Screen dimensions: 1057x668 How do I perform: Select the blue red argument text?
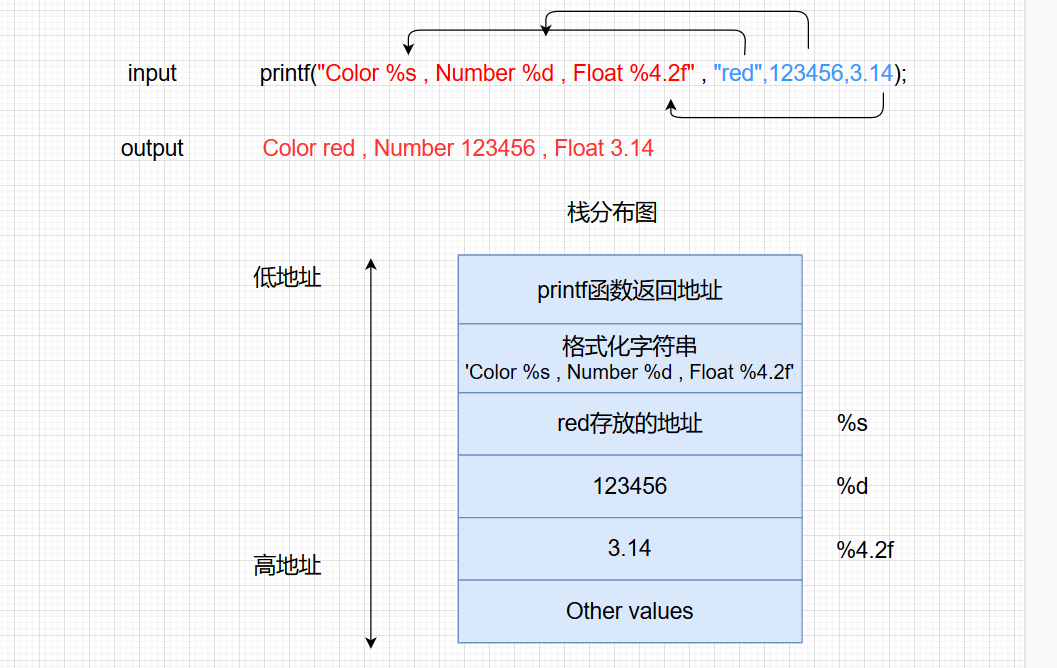737,73
